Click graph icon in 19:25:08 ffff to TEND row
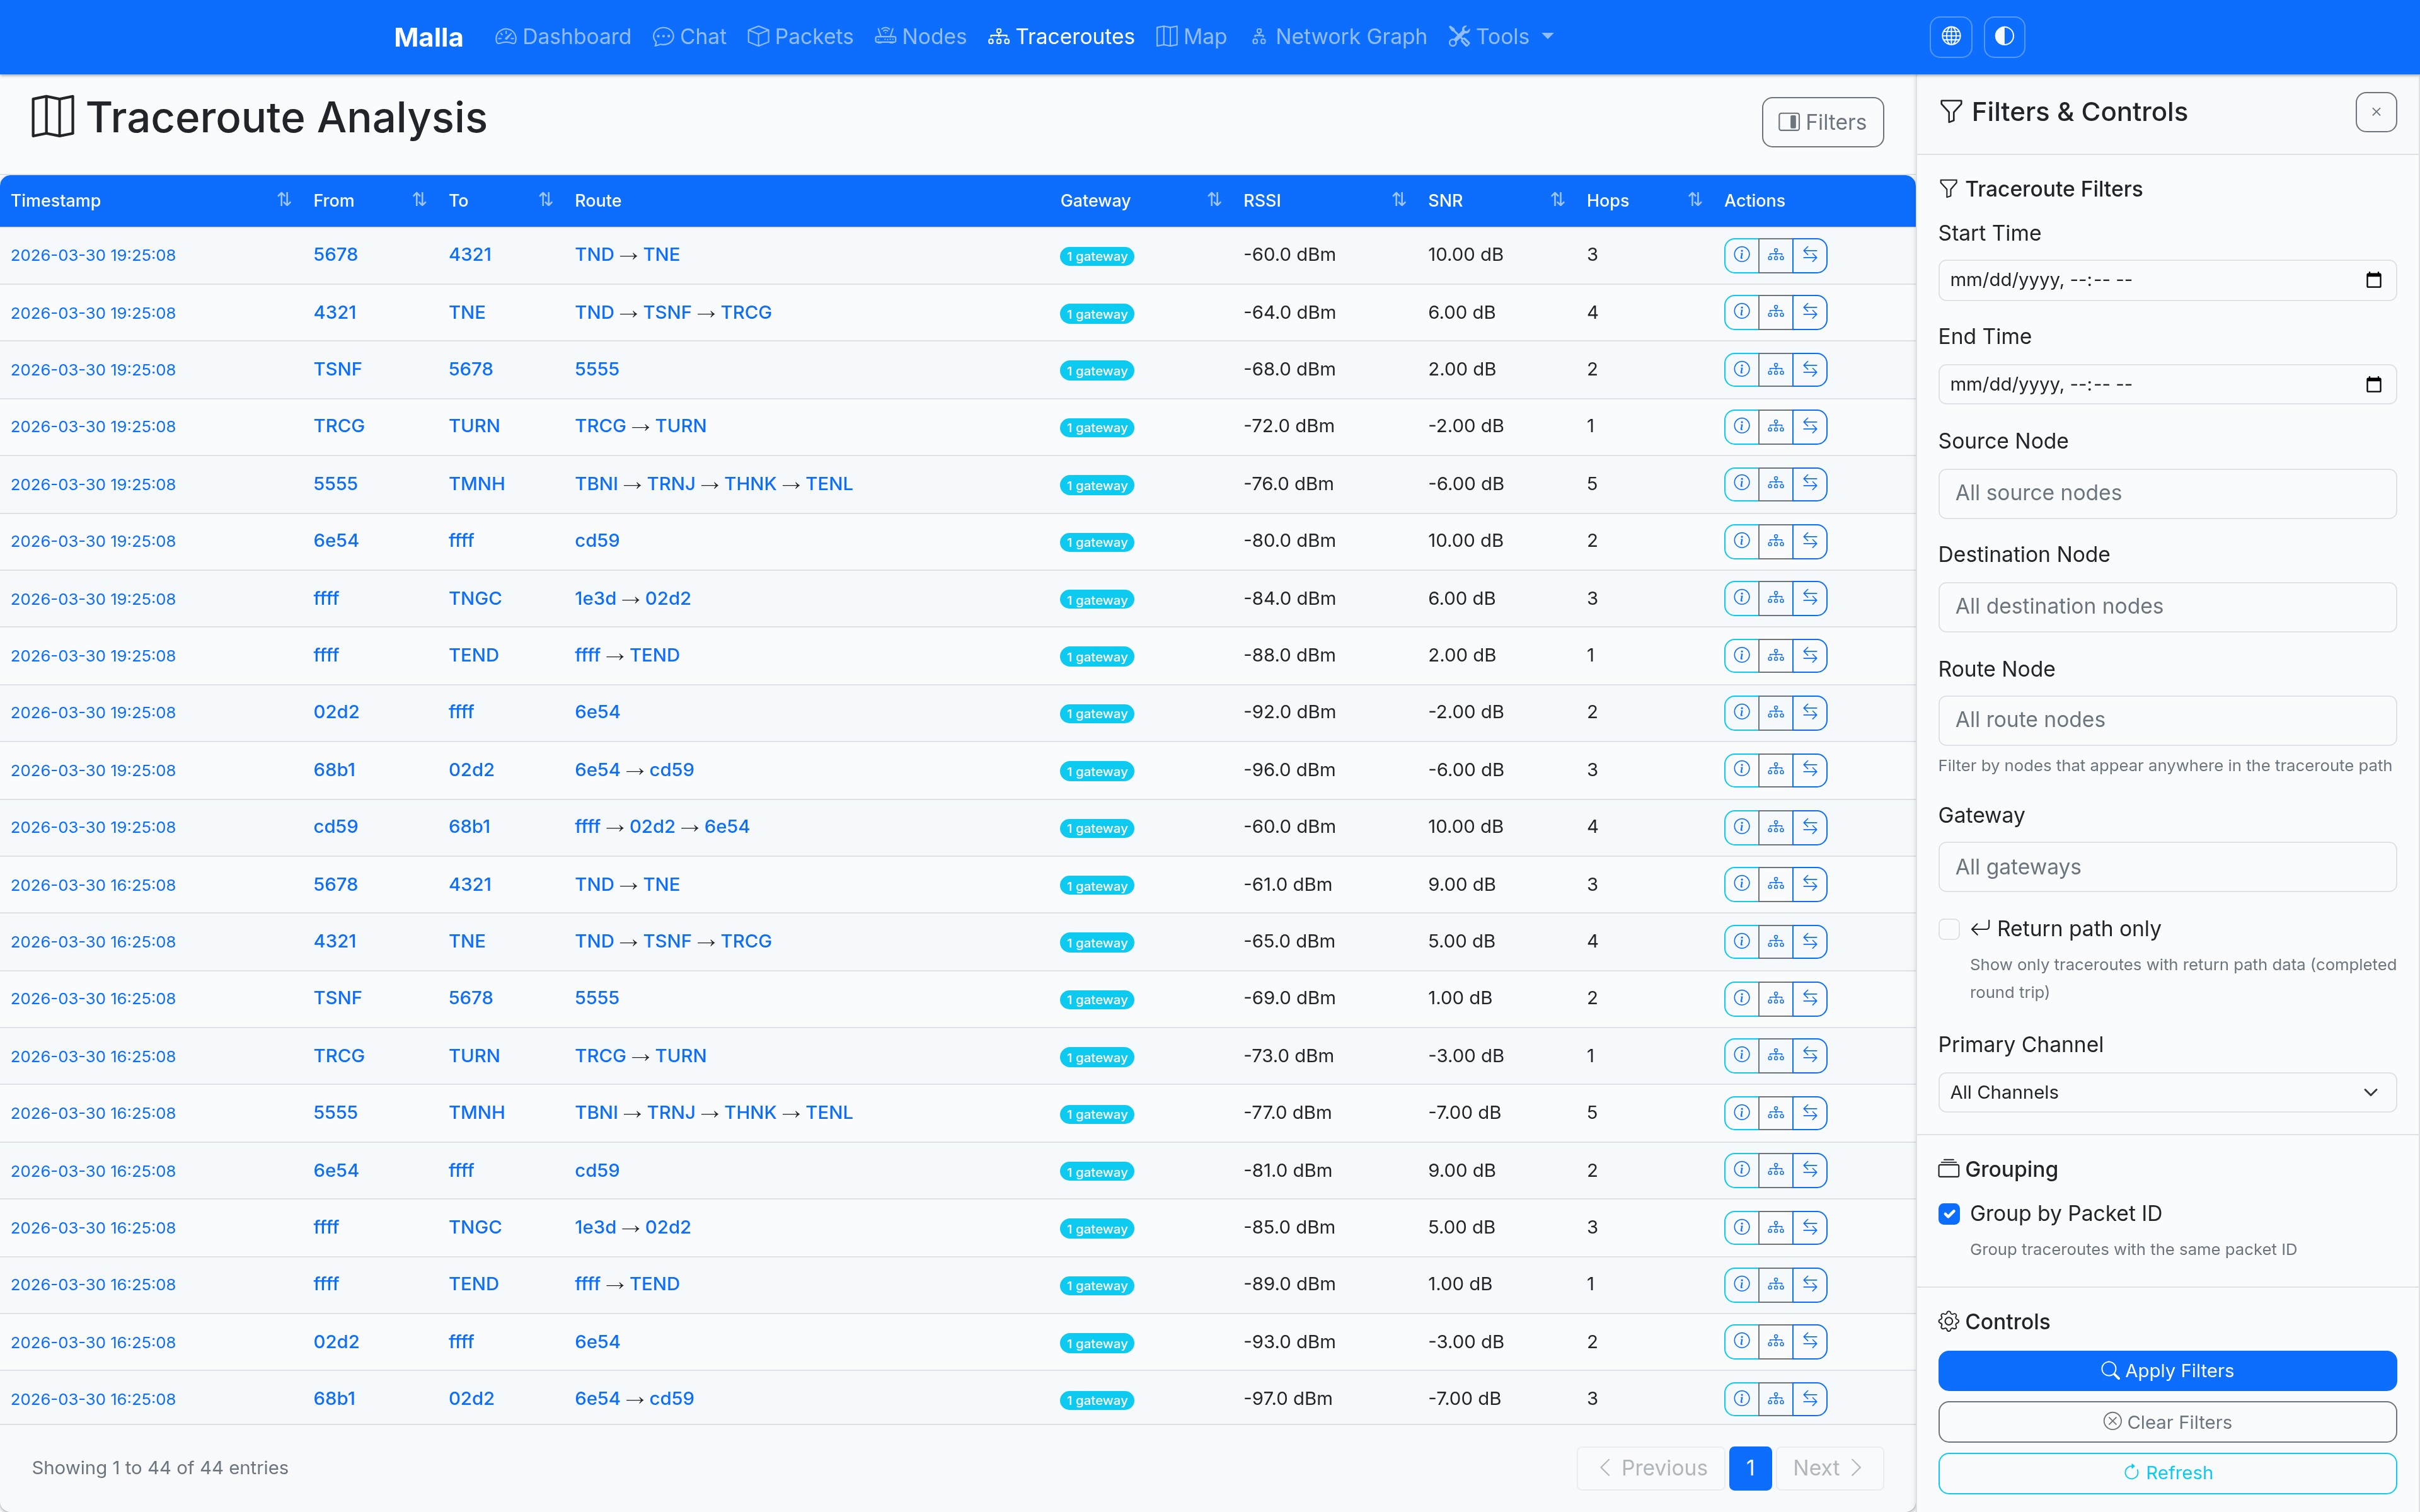 tap(1776, 656)
